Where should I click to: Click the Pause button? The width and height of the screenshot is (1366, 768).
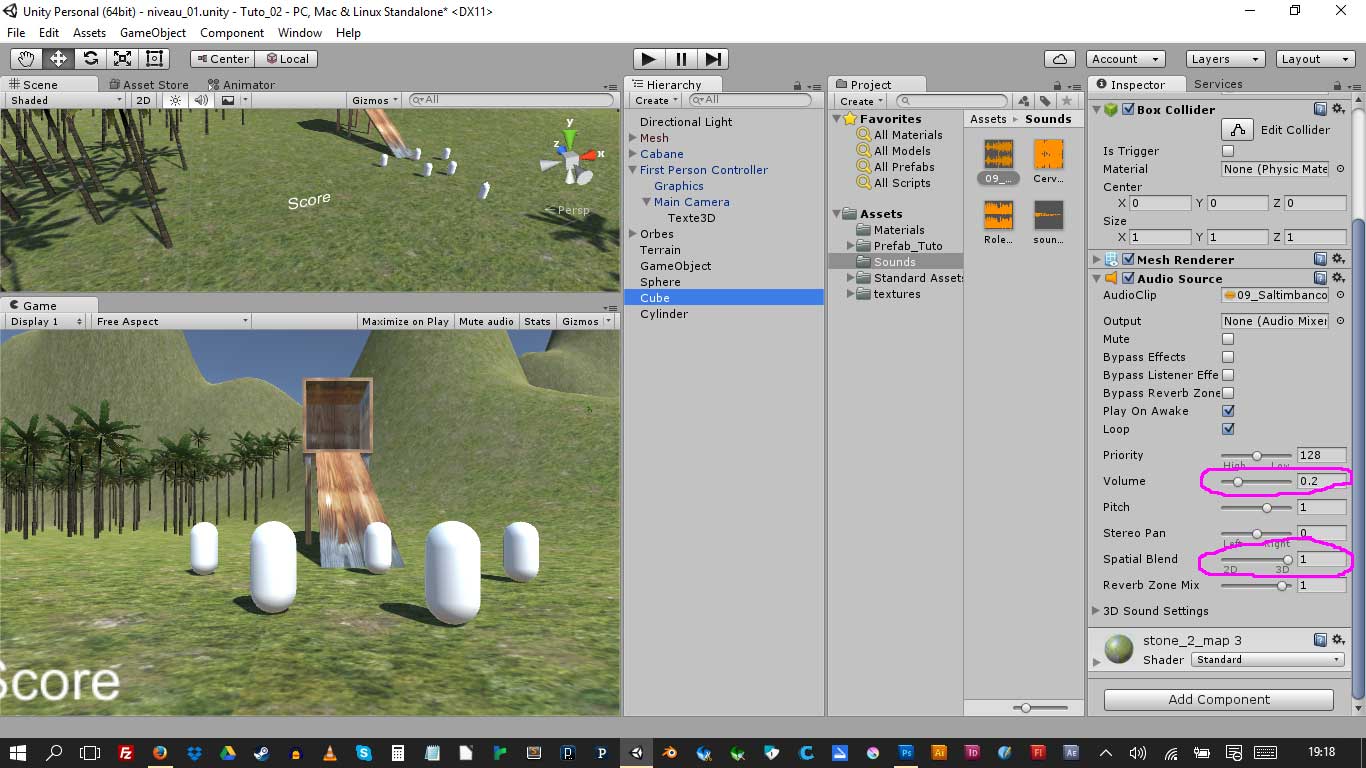(x=681, y=59)
